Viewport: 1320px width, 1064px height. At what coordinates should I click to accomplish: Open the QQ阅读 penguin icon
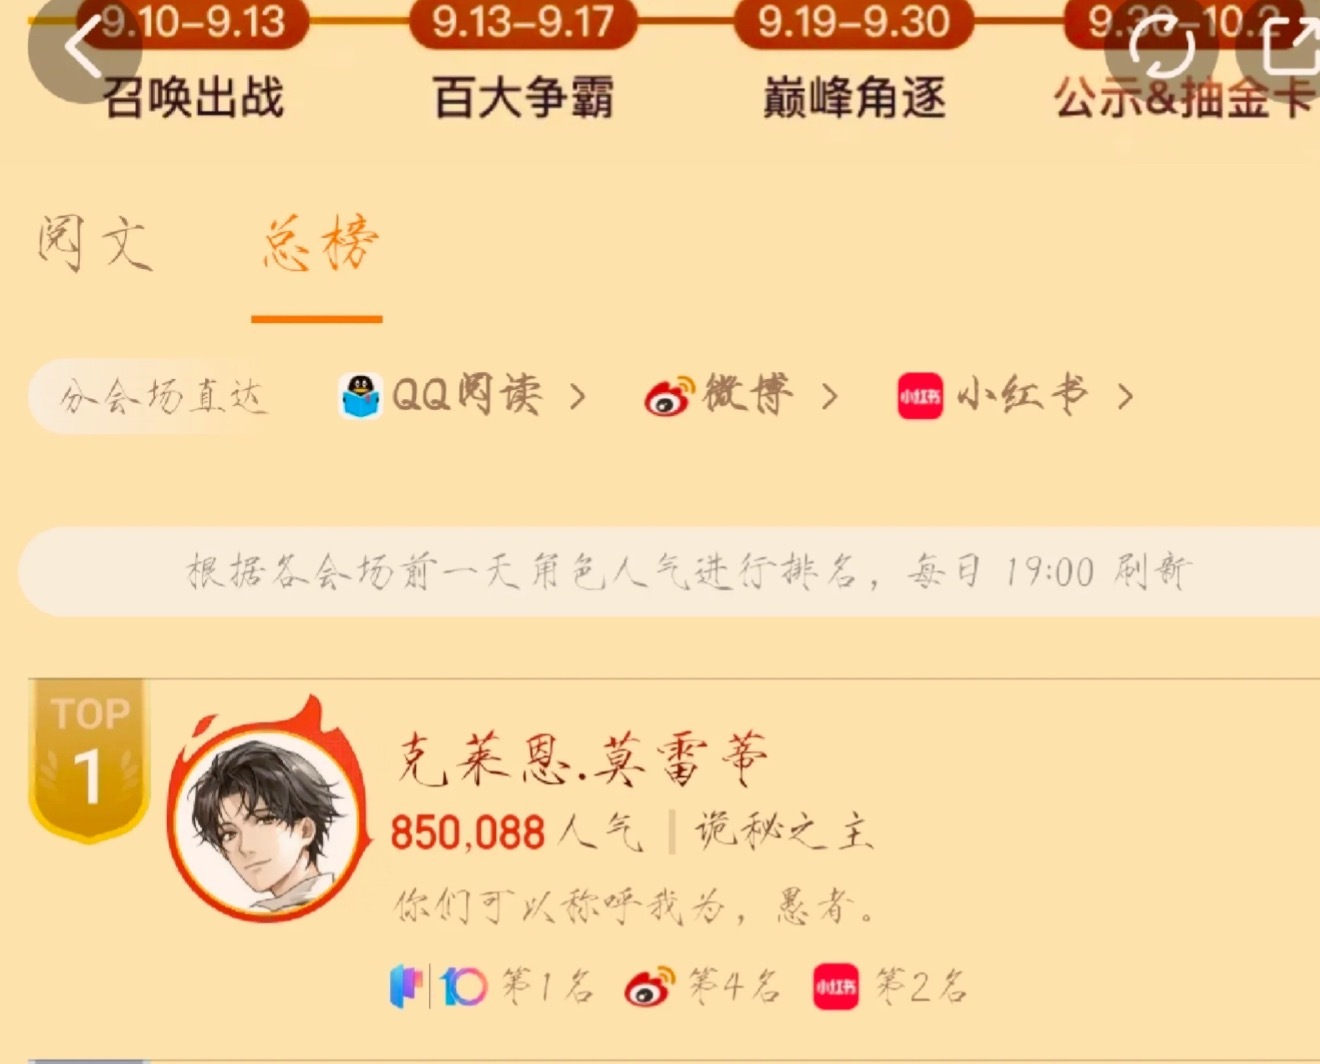(x=360, y=396)
